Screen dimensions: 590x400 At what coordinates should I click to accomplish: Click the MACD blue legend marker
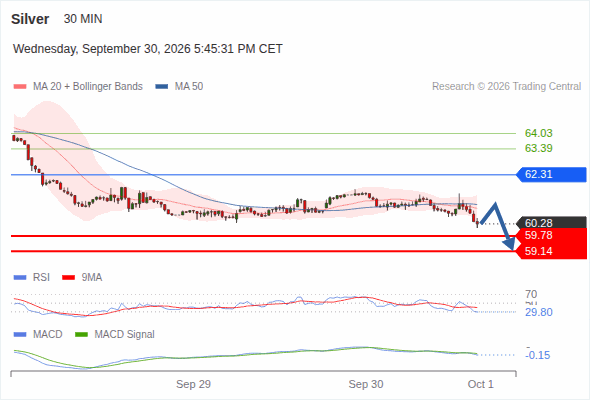[20, 335]
